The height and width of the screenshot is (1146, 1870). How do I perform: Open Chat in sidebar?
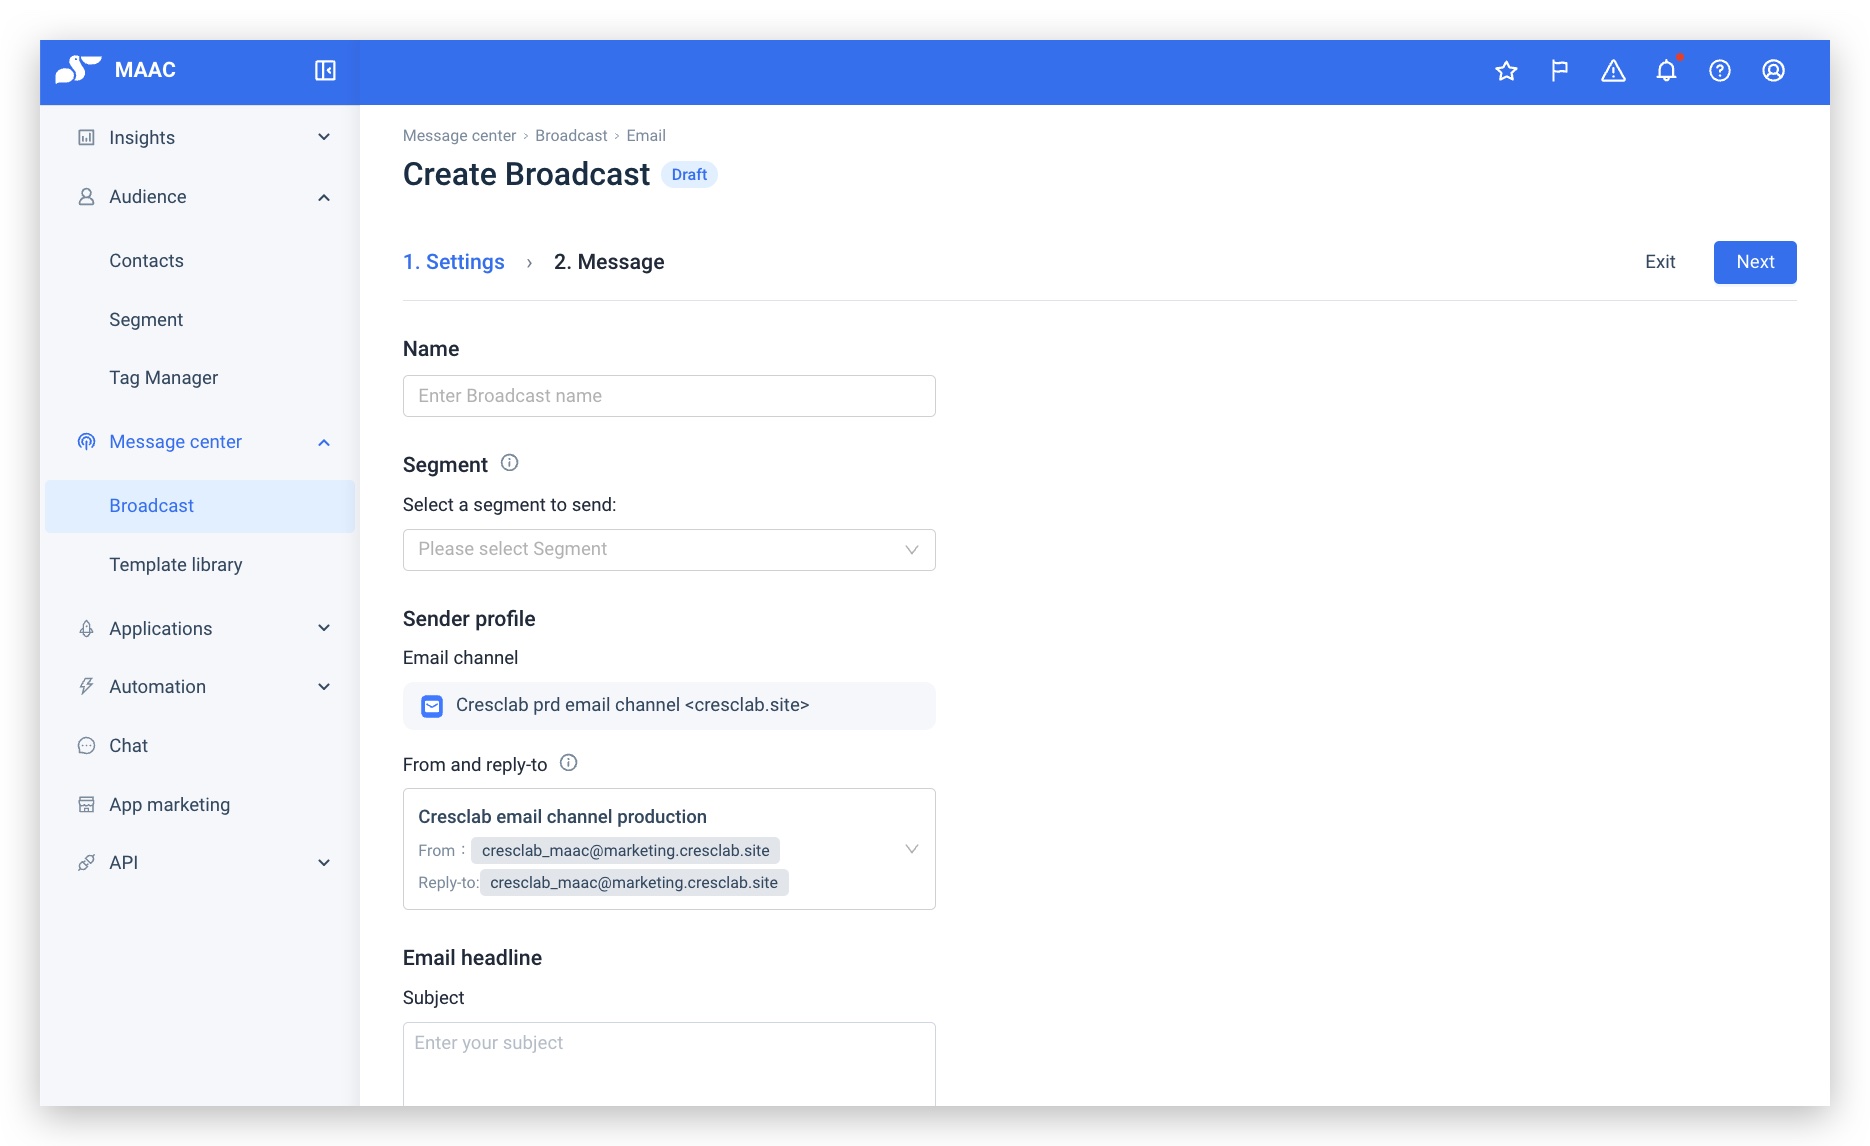tap(129, 746)
